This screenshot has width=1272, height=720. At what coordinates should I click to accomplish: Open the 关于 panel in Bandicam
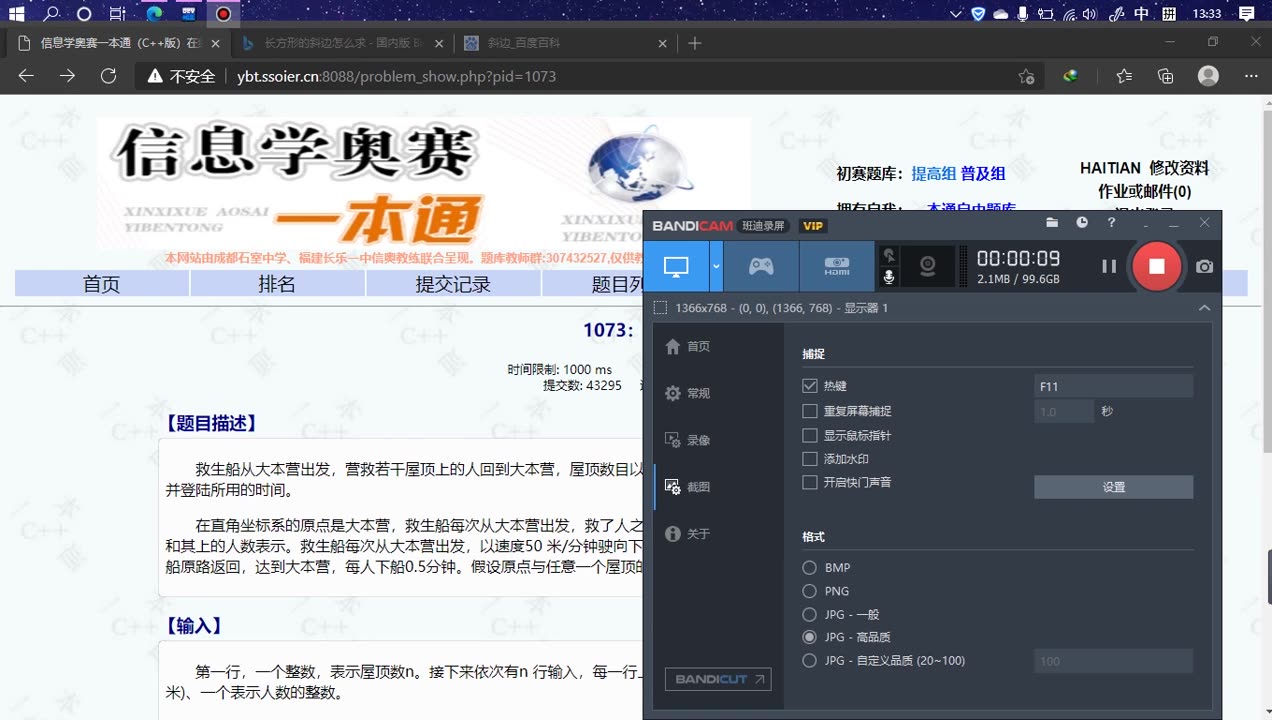pyautogui.click(x=697, y=533)
